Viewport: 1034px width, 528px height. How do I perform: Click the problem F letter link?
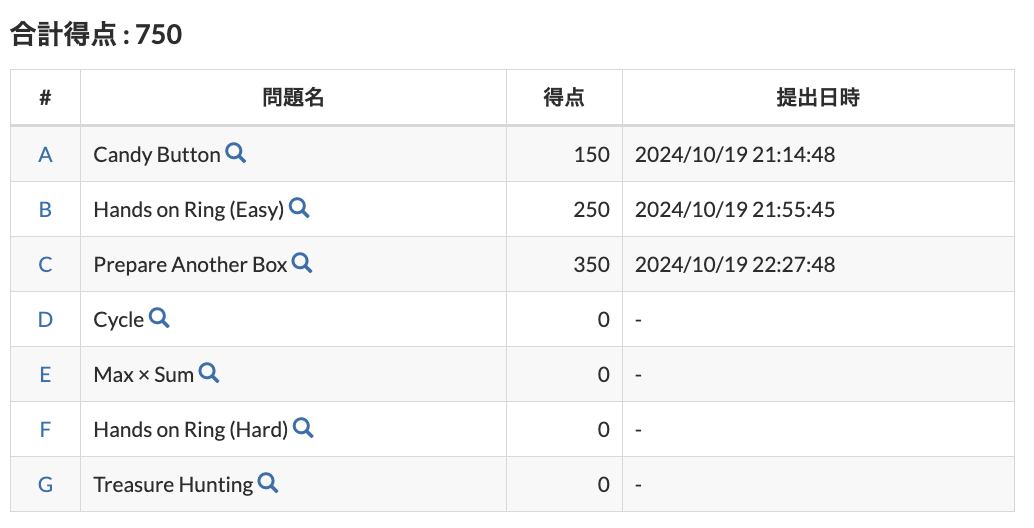point(45,430)
